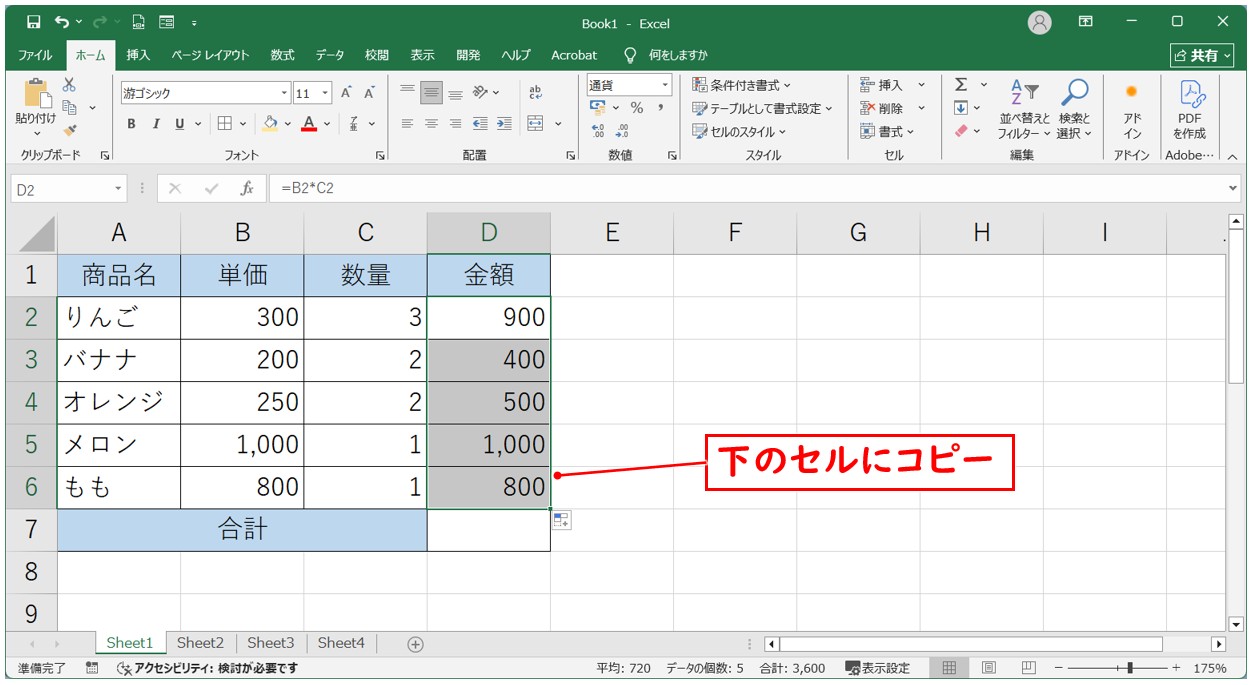Viewport: 1253px width, 685px height.
Task: Open the number format 通貨 dropdown
Action: pyautogui.click(x=665, y=86)
